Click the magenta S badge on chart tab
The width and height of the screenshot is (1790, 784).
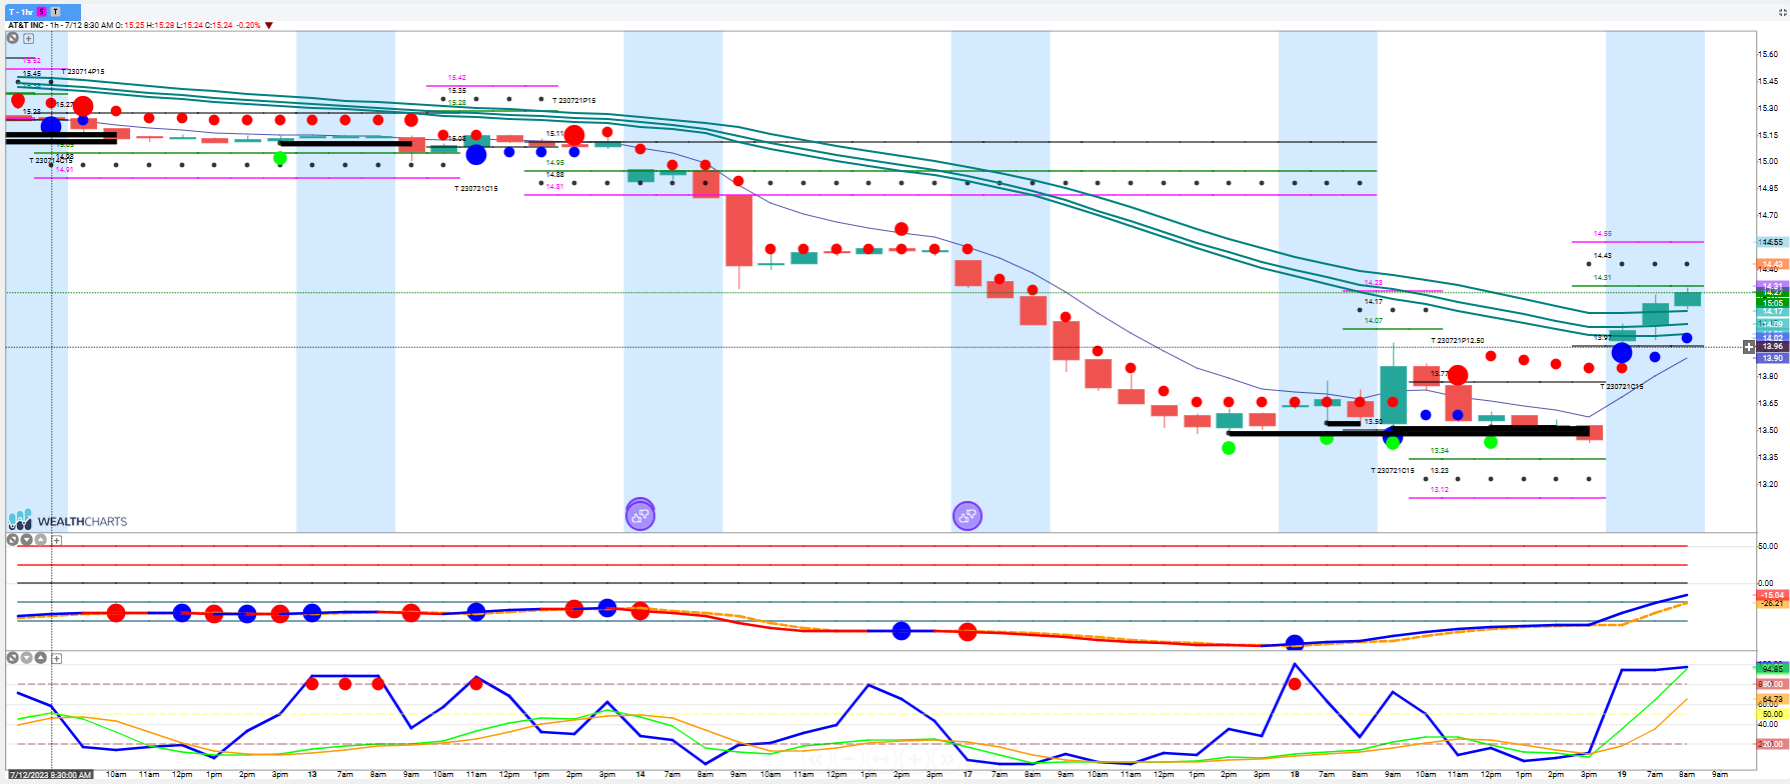click(42, 12)
